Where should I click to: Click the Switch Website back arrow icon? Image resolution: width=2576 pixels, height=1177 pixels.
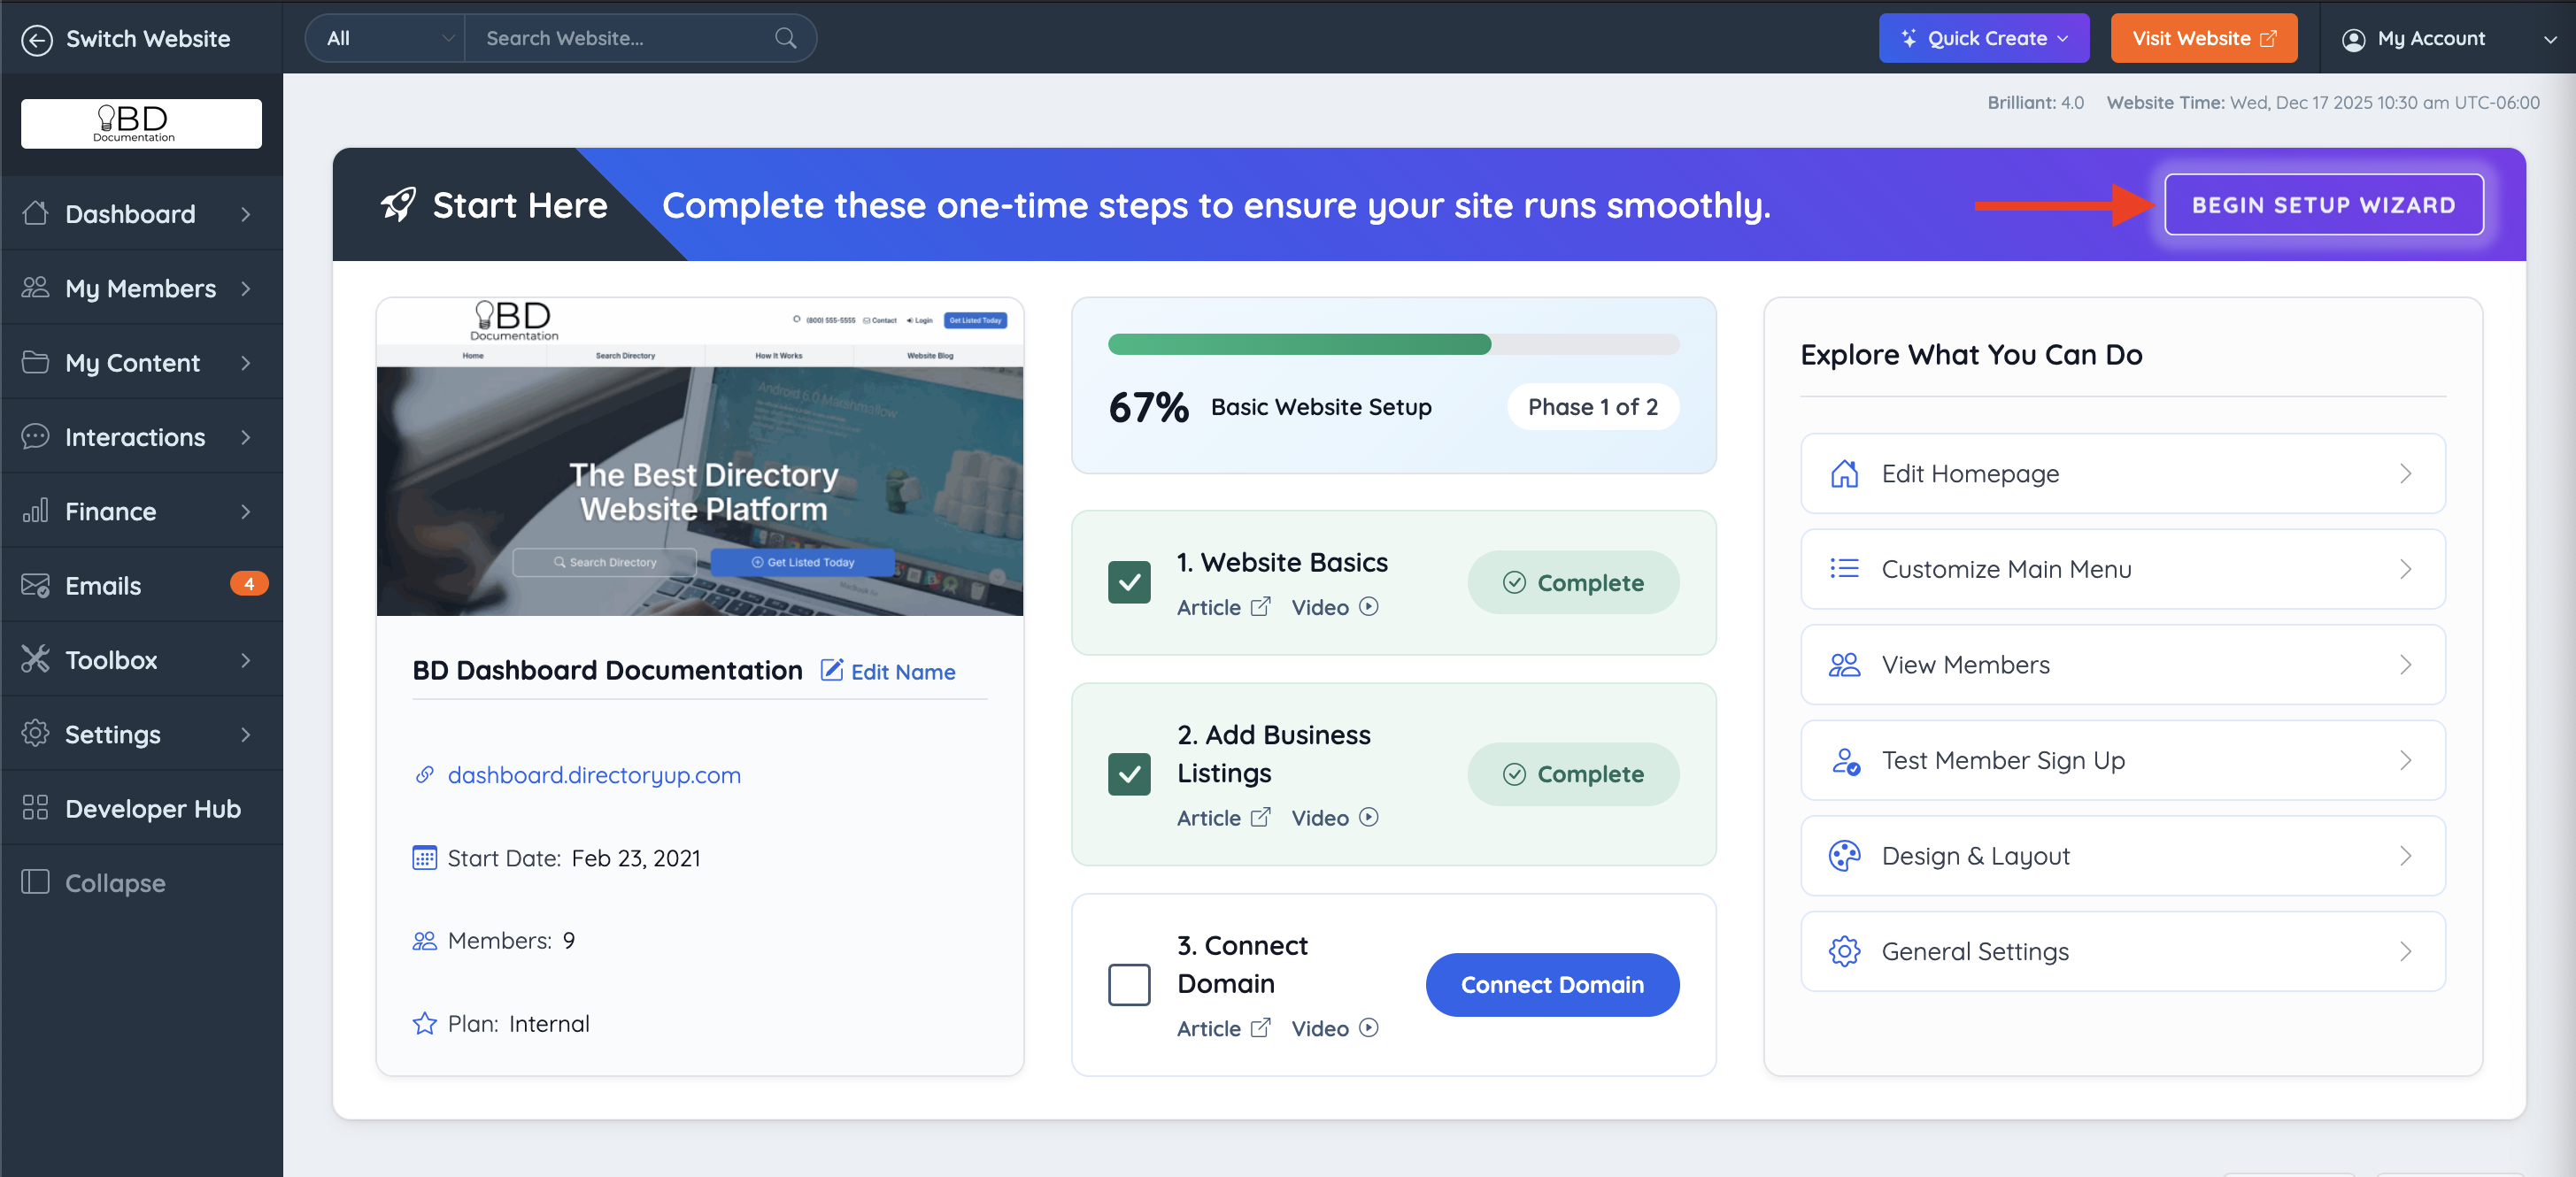coord(37,39)
